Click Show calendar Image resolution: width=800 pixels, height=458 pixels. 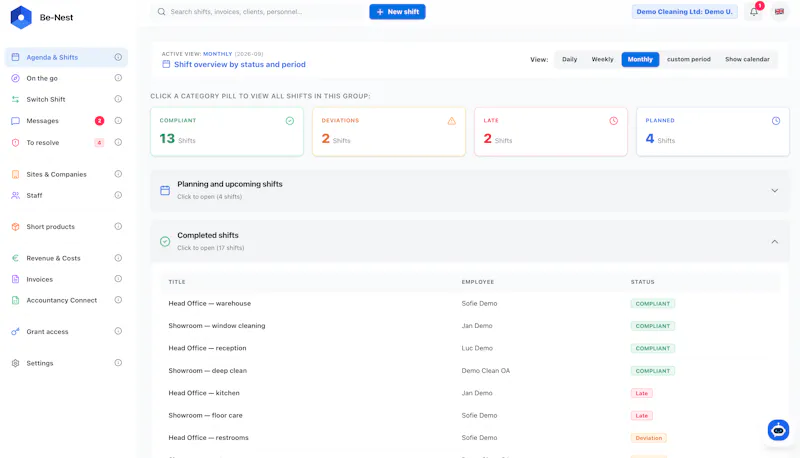coord(747,59)
